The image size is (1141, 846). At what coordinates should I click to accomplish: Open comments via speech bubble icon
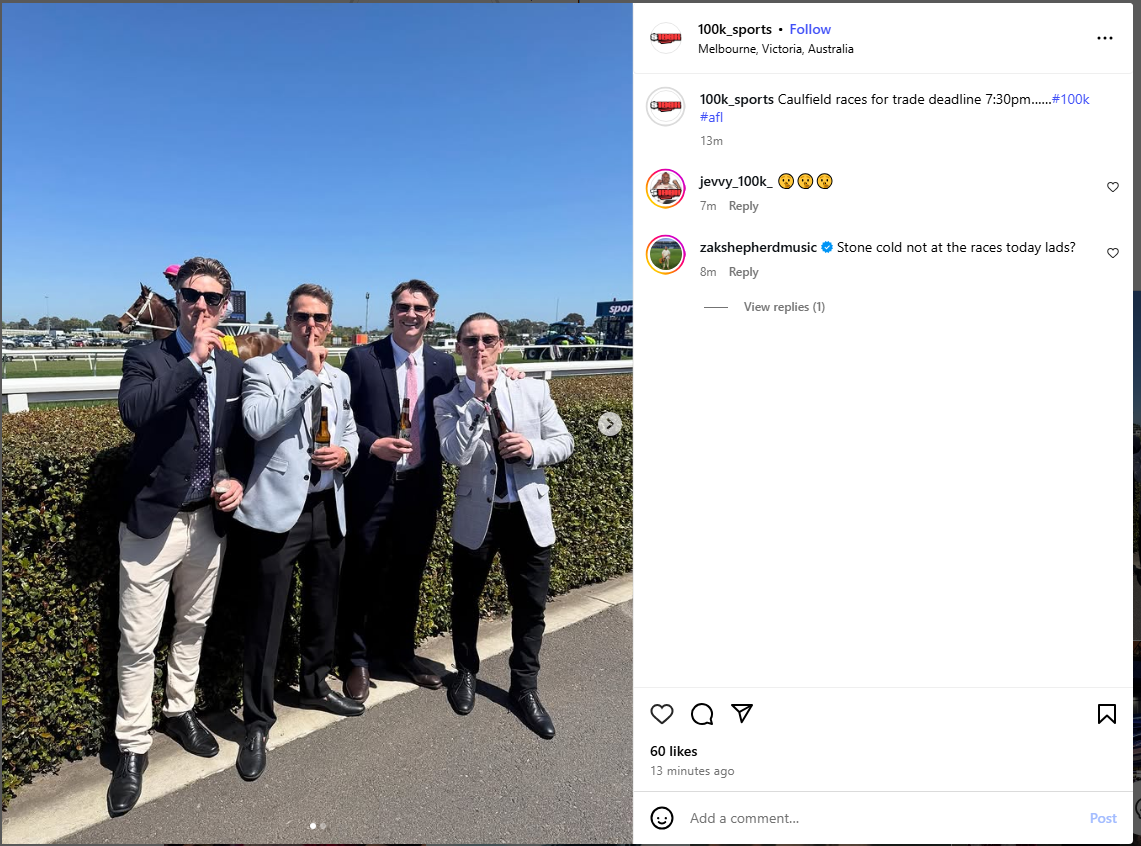click(x=702, y=714)
